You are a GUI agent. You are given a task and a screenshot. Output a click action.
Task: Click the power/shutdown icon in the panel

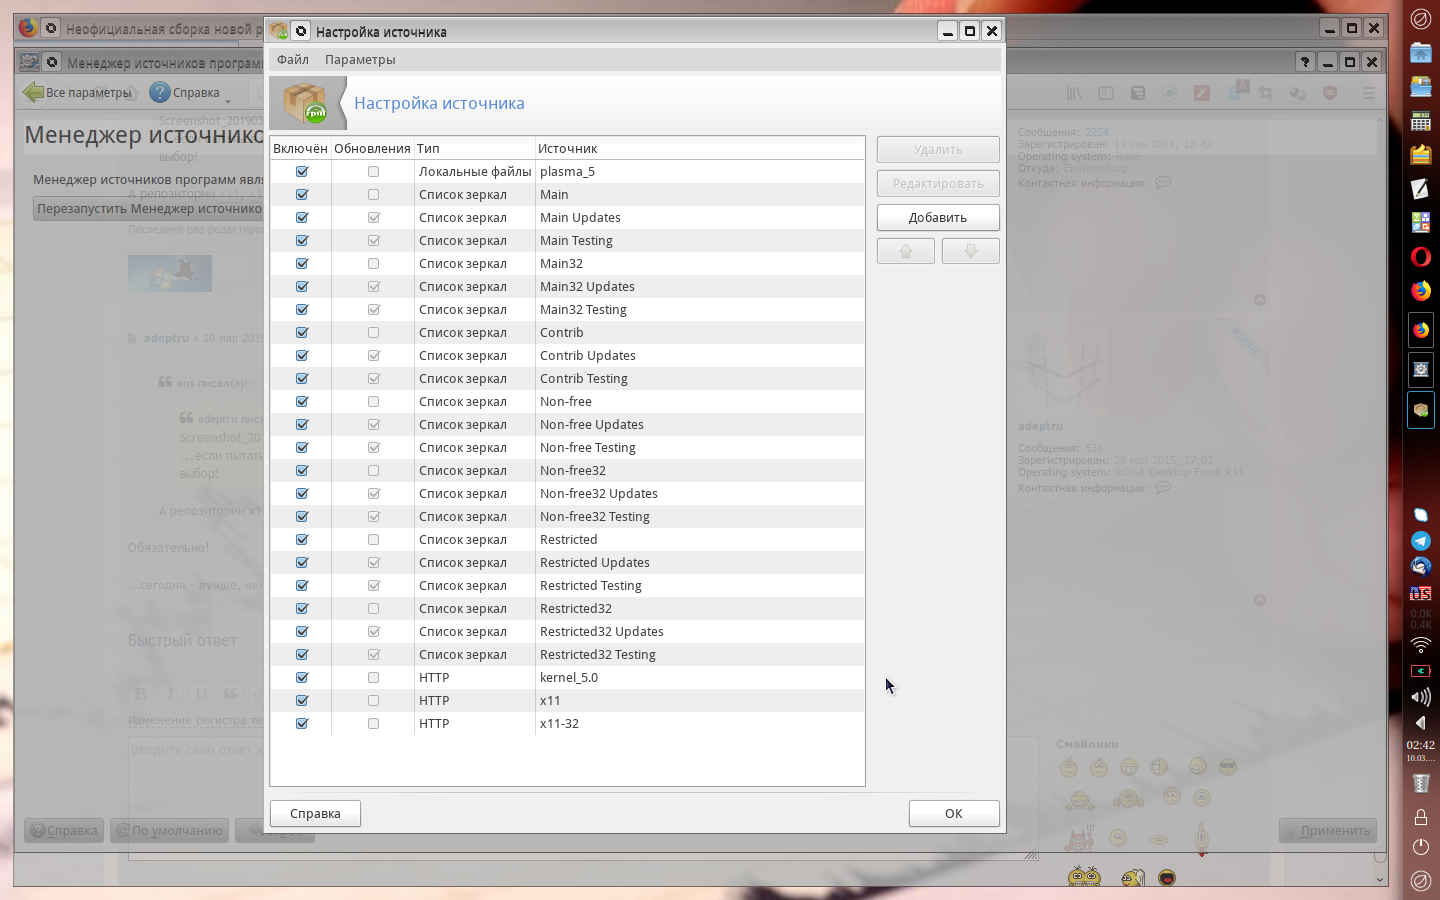point(1420,847)
